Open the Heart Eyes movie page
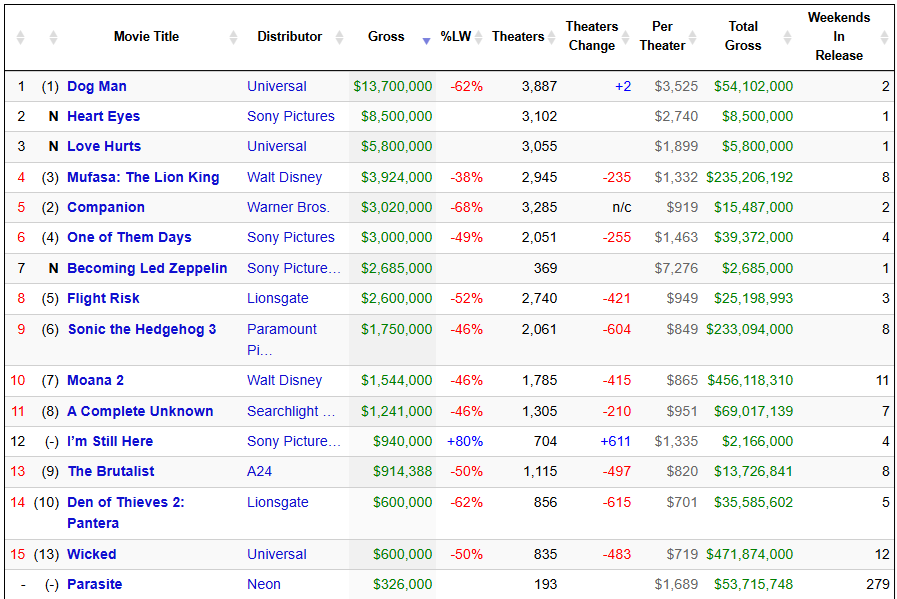 [x=103, y=116]
